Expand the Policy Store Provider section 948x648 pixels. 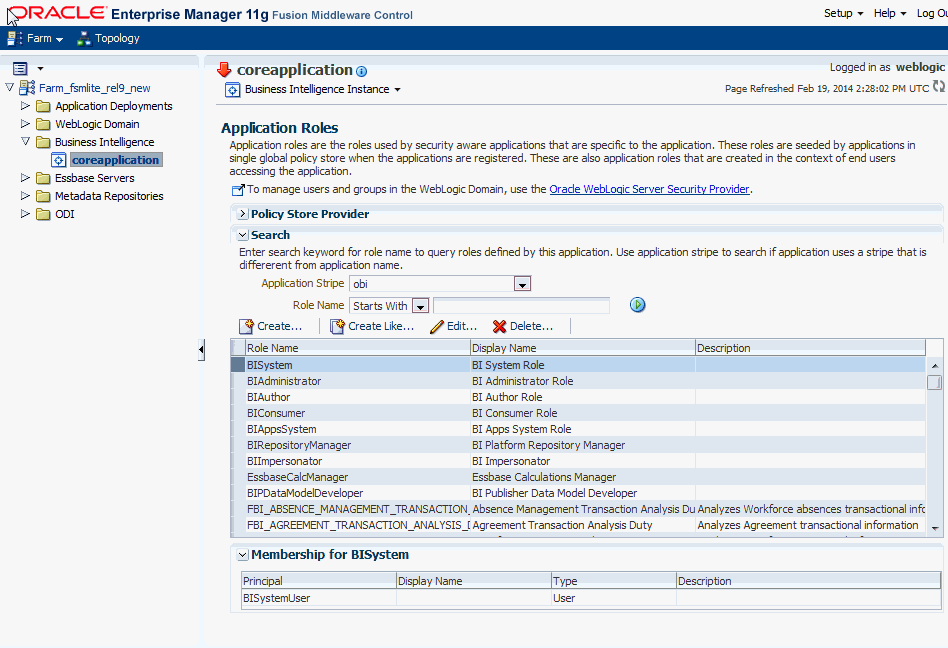(x=242, y=214)
